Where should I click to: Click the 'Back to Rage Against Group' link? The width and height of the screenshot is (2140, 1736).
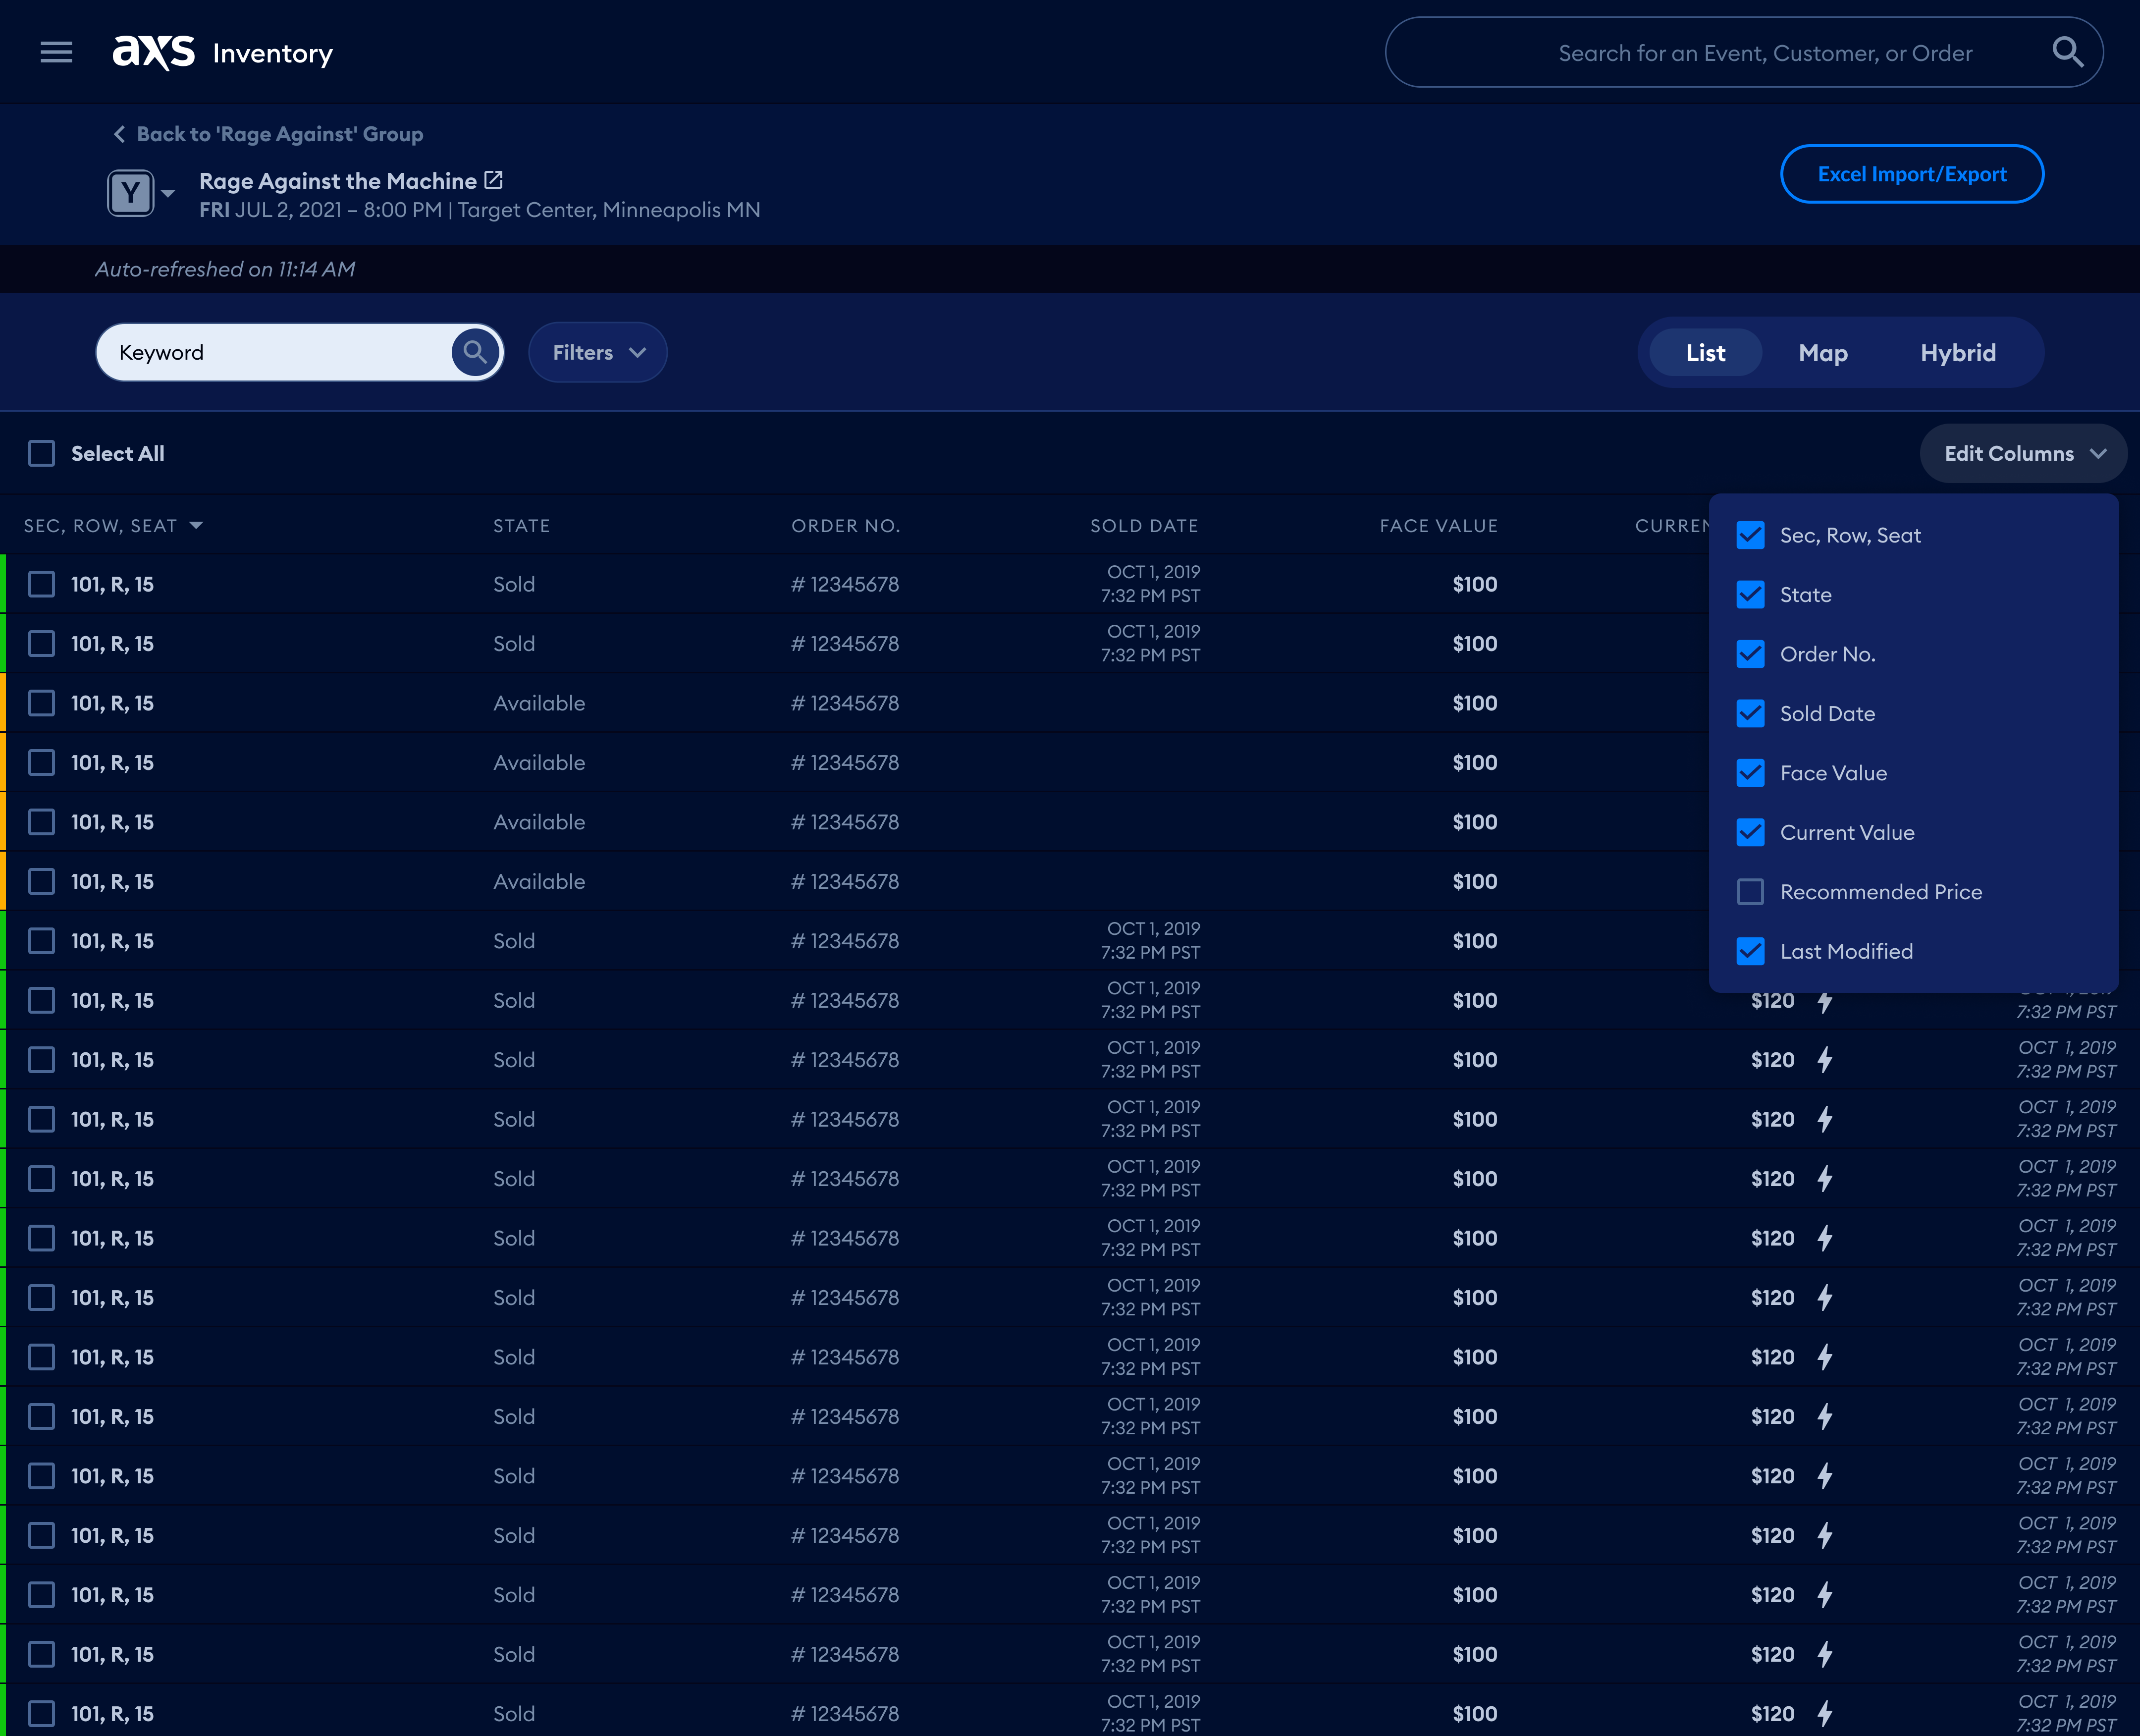tap(280, 133)
